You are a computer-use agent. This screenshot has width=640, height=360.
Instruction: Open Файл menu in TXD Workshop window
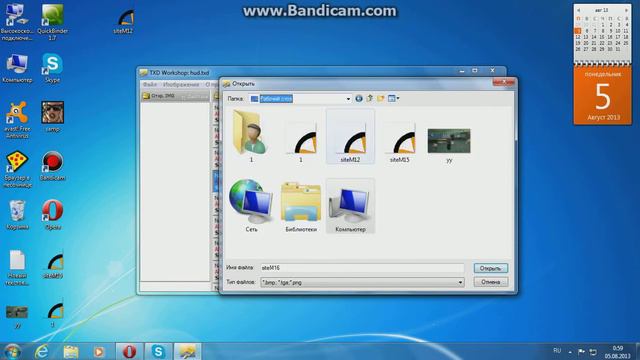[149, 84]
